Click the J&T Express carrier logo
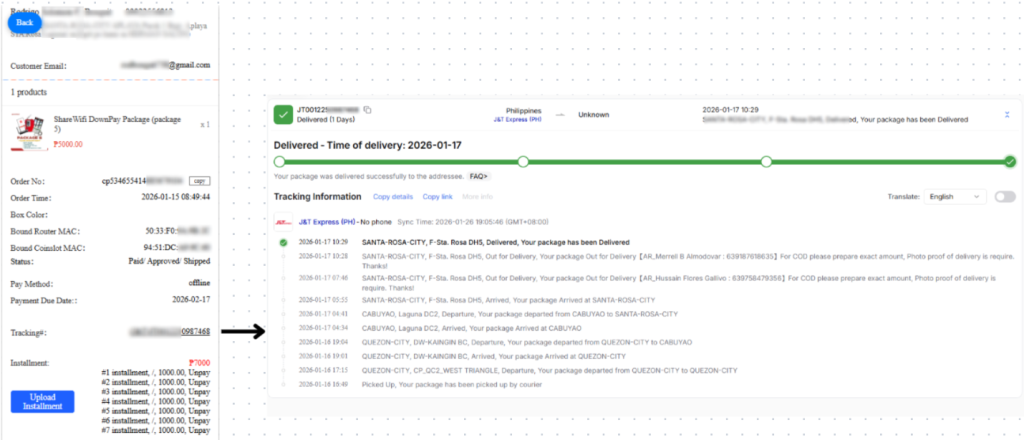 coord(282,221)
